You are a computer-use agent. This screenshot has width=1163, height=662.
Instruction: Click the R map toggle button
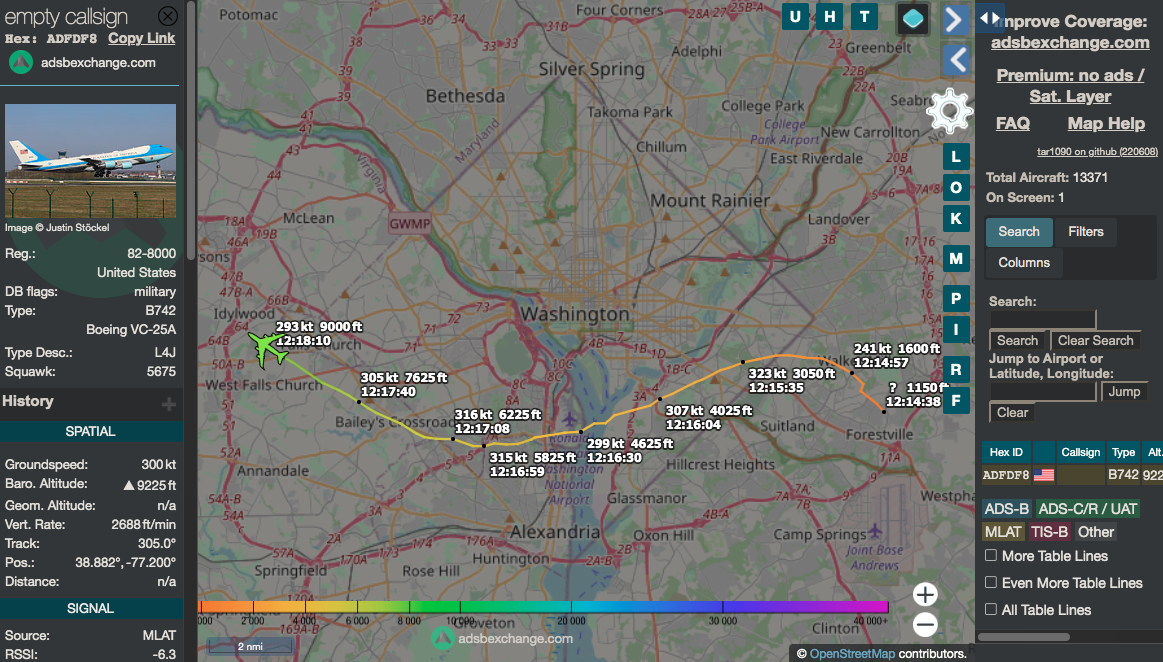click(956, 369)
